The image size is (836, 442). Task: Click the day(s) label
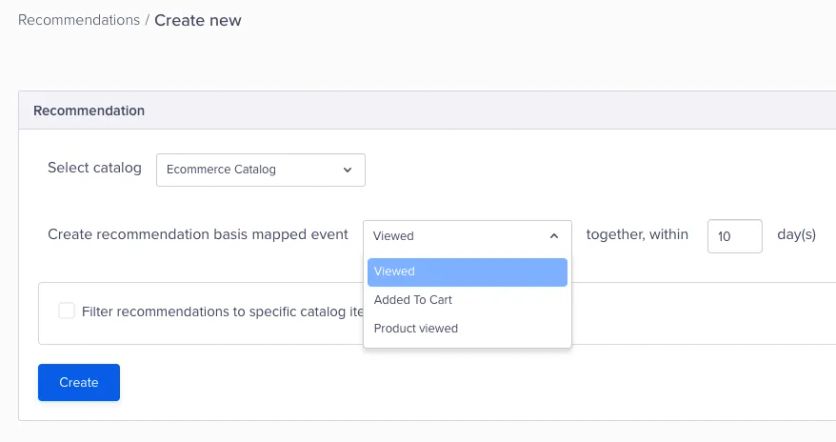(796, 235)
